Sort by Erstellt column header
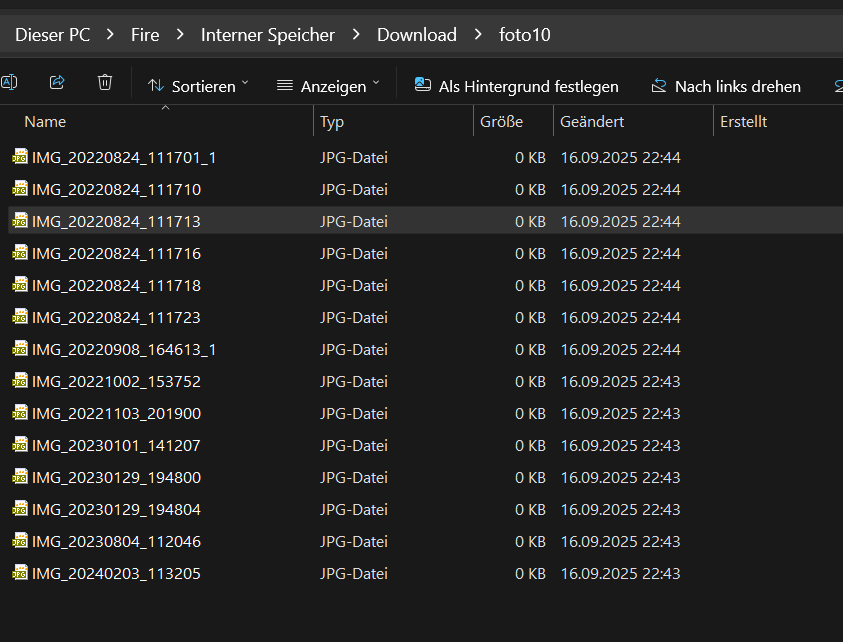This screenshot has width=843, height=642. [x=744, y=122]
